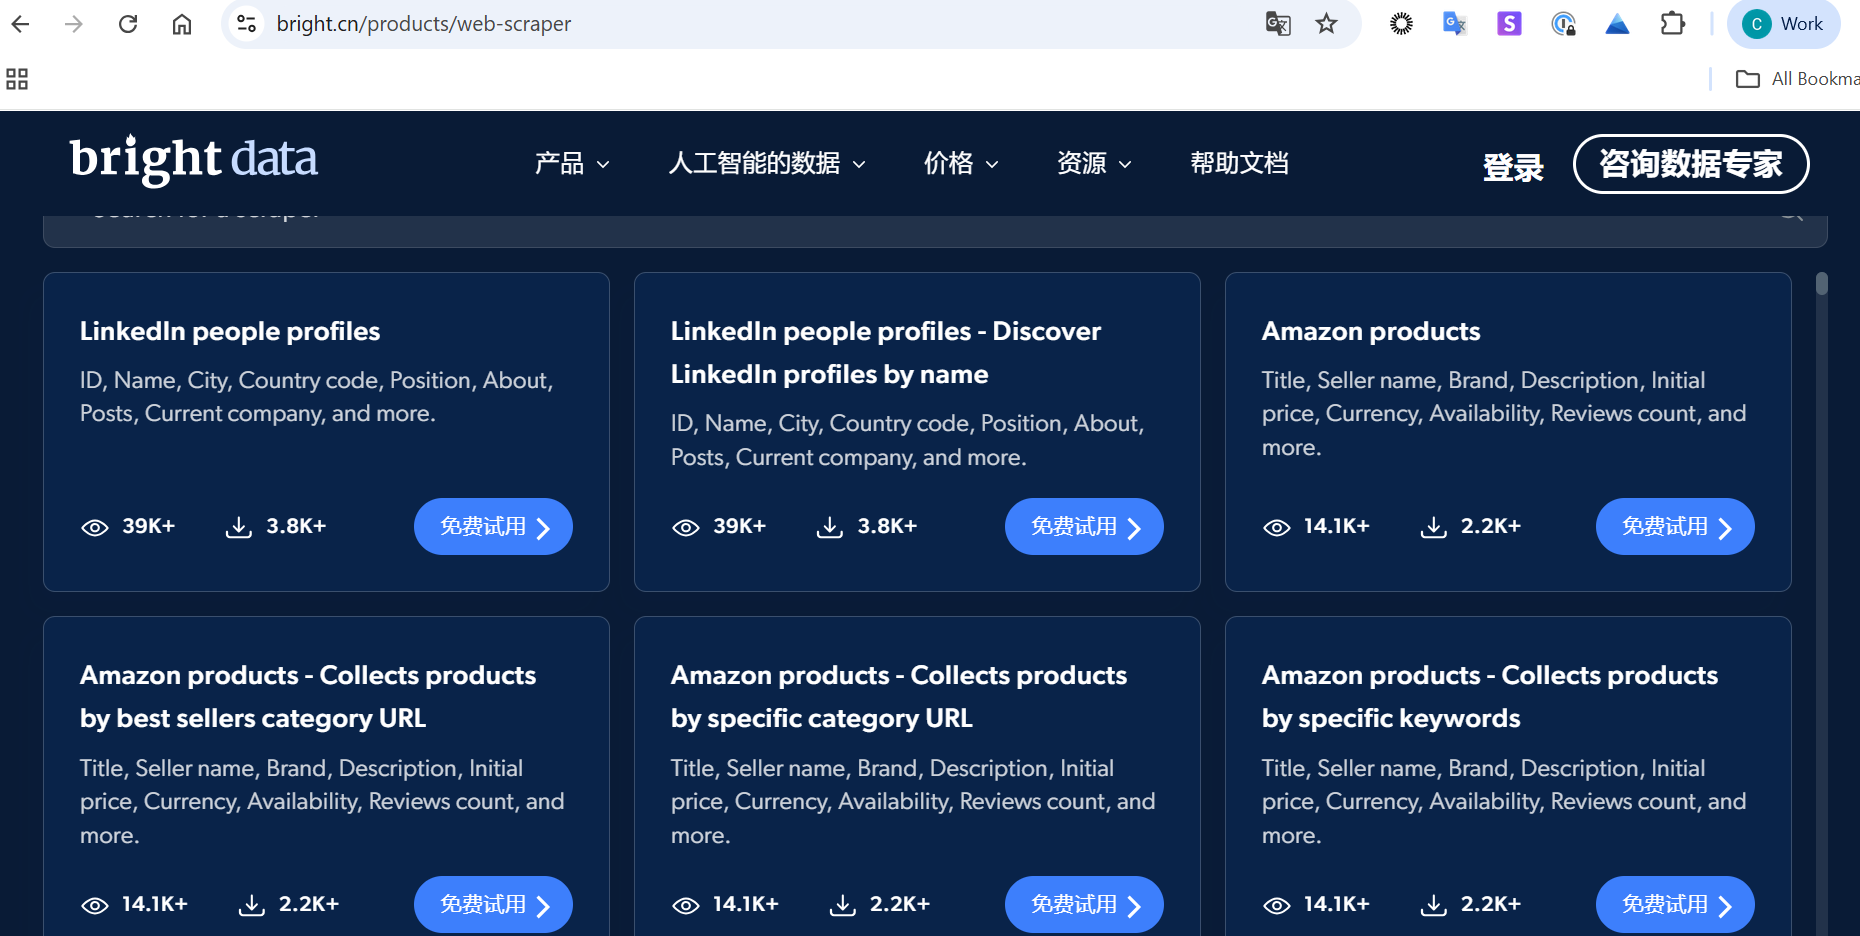The image size is (1860, 936).
Task: Click eye icon on Discover LinkedIn profiles by name card
Action: (x=686, y=527)
